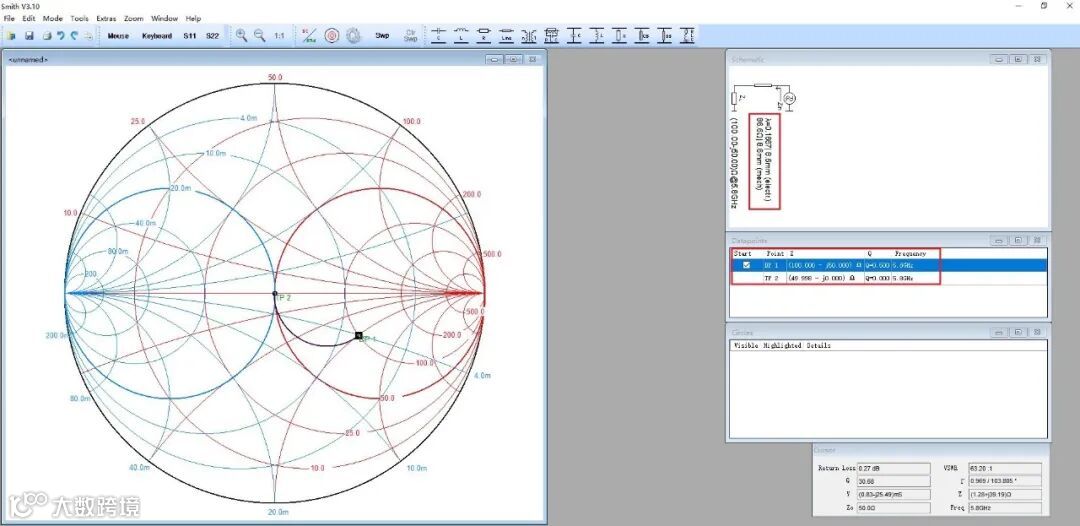Click the Highlighted column header in Circles

pyautogui.click(x=782, y=345)
